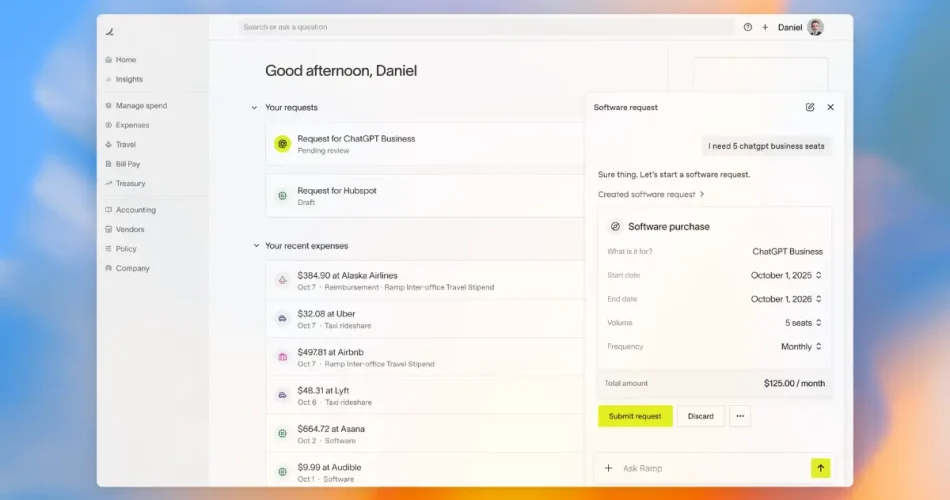Click the 'I need 5 chatgpt business seats' message

tap(766, 146)
